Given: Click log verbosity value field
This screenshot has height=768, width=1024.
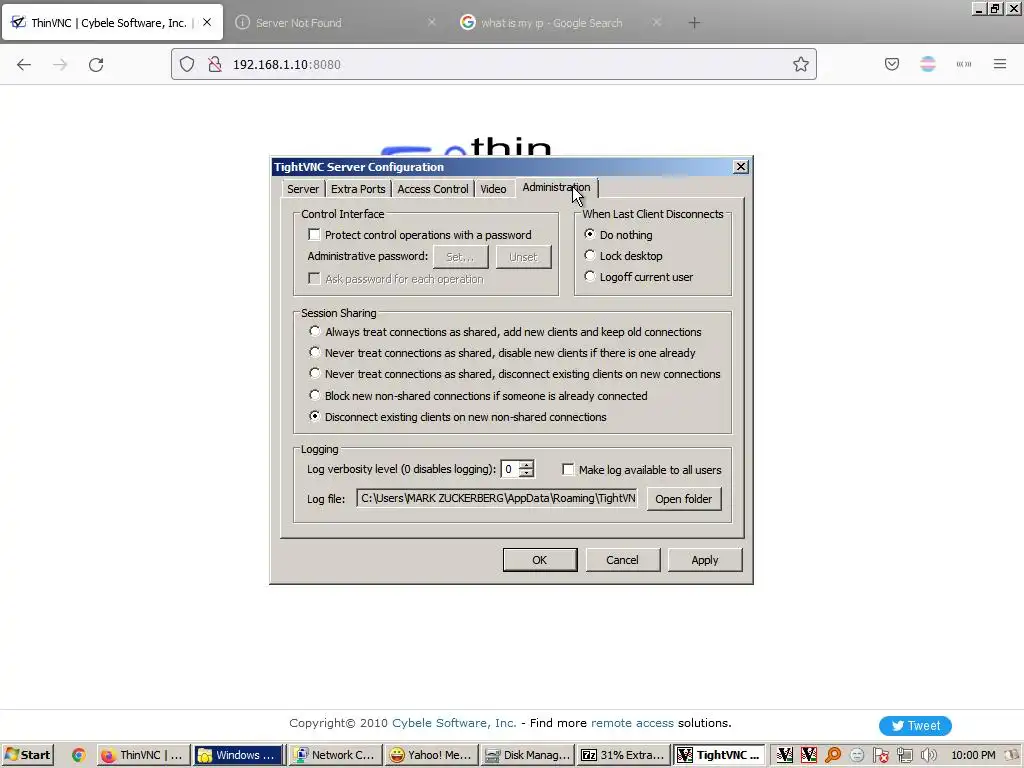Looking at the screenshot, I should (509, 469).
